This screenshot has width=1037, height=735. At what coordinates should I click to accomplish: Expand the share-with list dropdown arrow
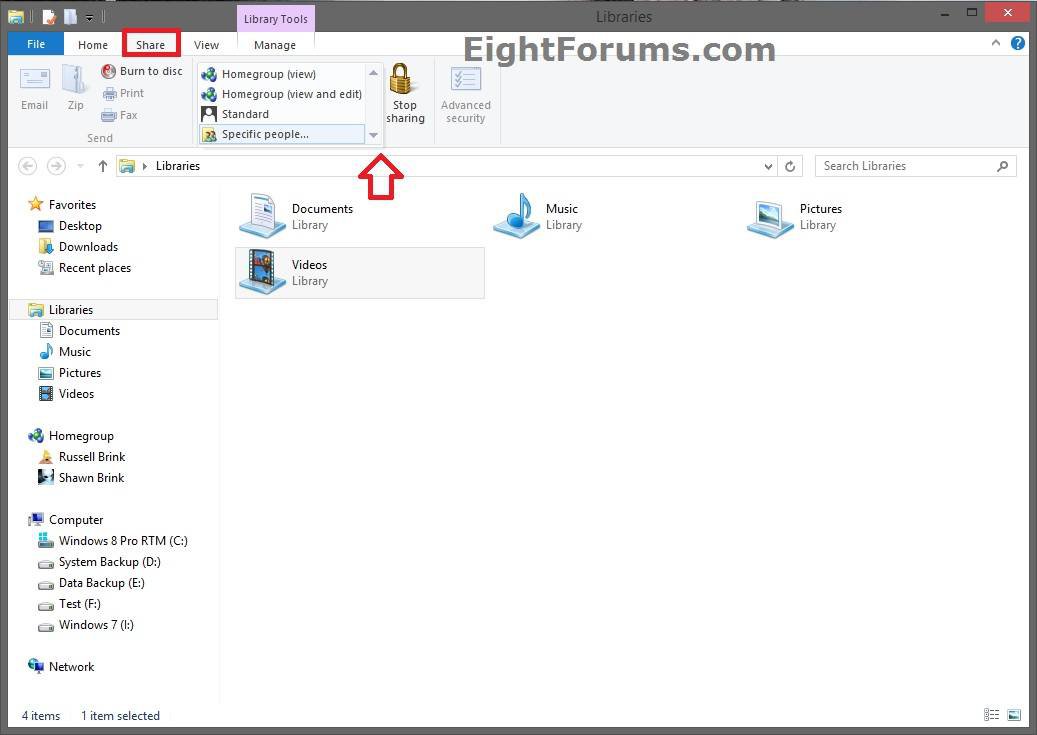[374, 135]
